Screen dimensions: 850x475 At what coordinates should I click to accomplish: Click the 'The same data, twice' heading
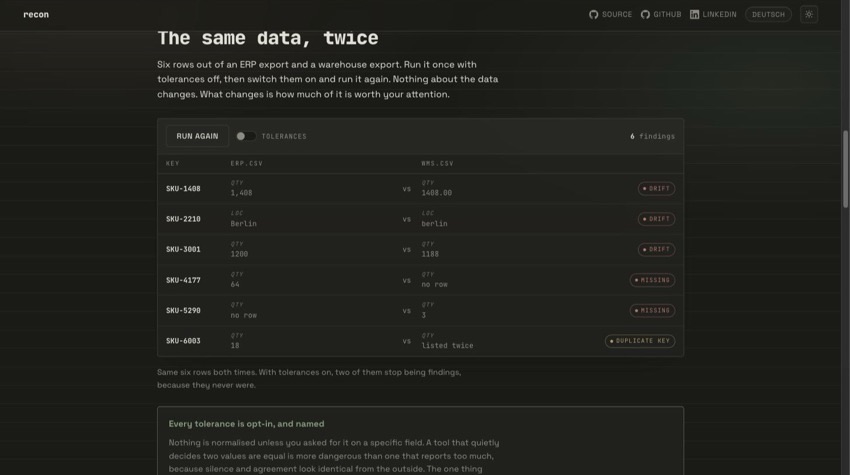(268, 38)
